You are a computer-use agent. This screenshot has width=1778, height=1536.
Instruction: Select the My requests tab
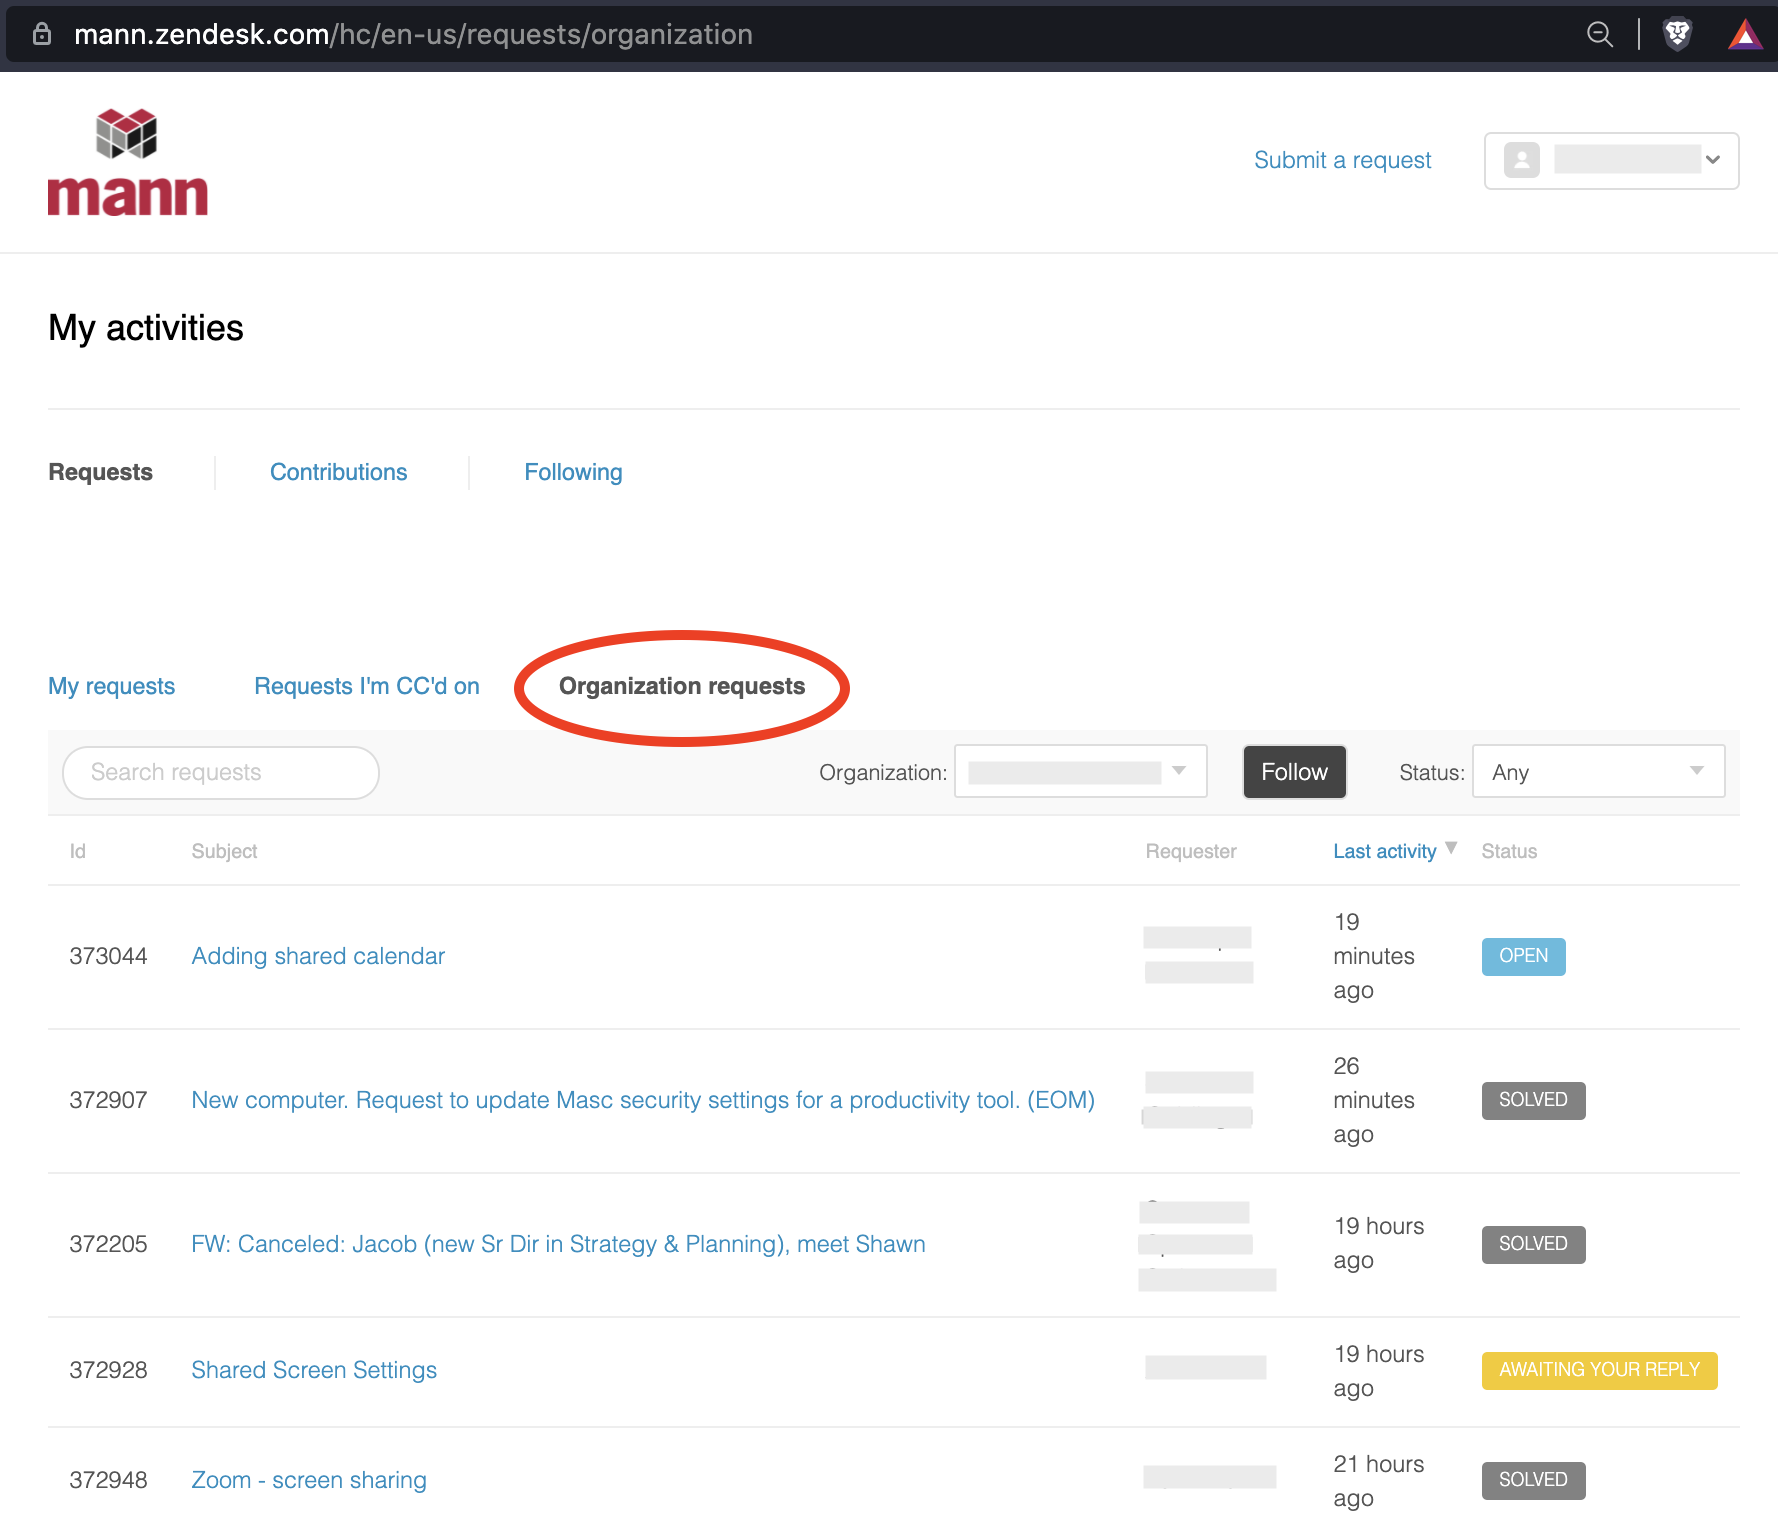click(111, 686)
